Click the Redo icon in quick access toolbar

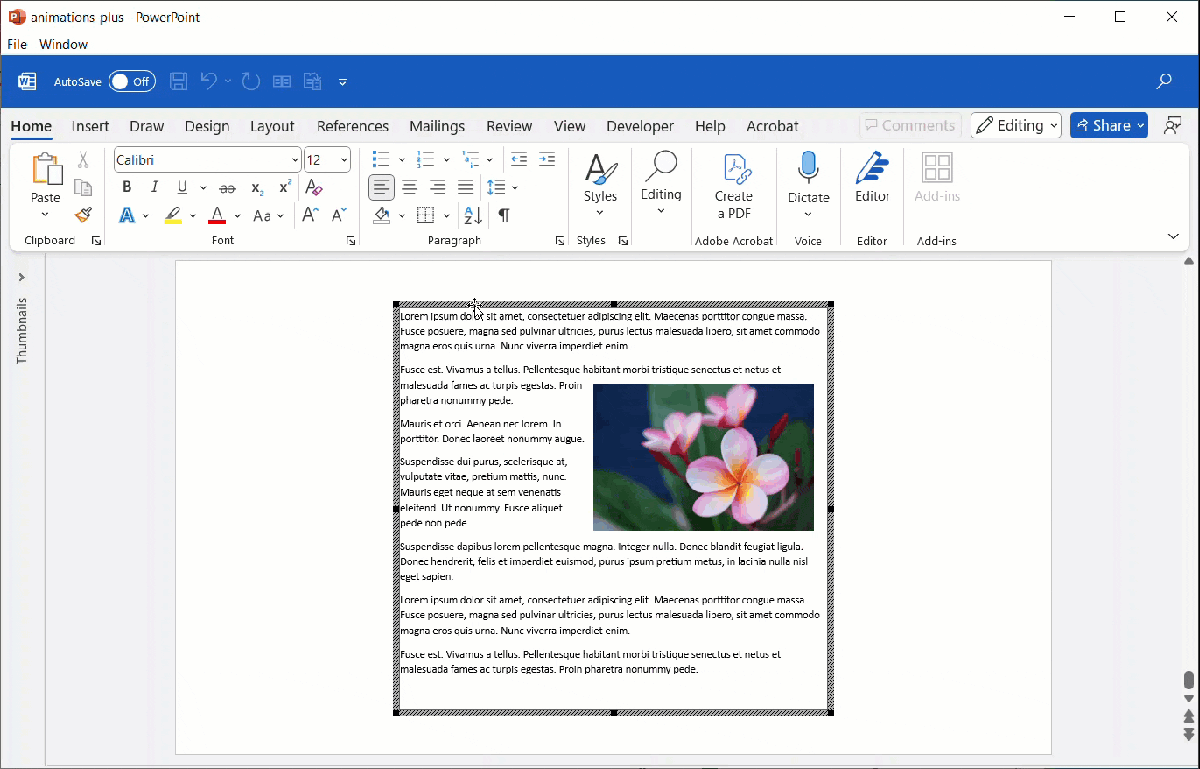pyautogui.click(x=251, y=82)
